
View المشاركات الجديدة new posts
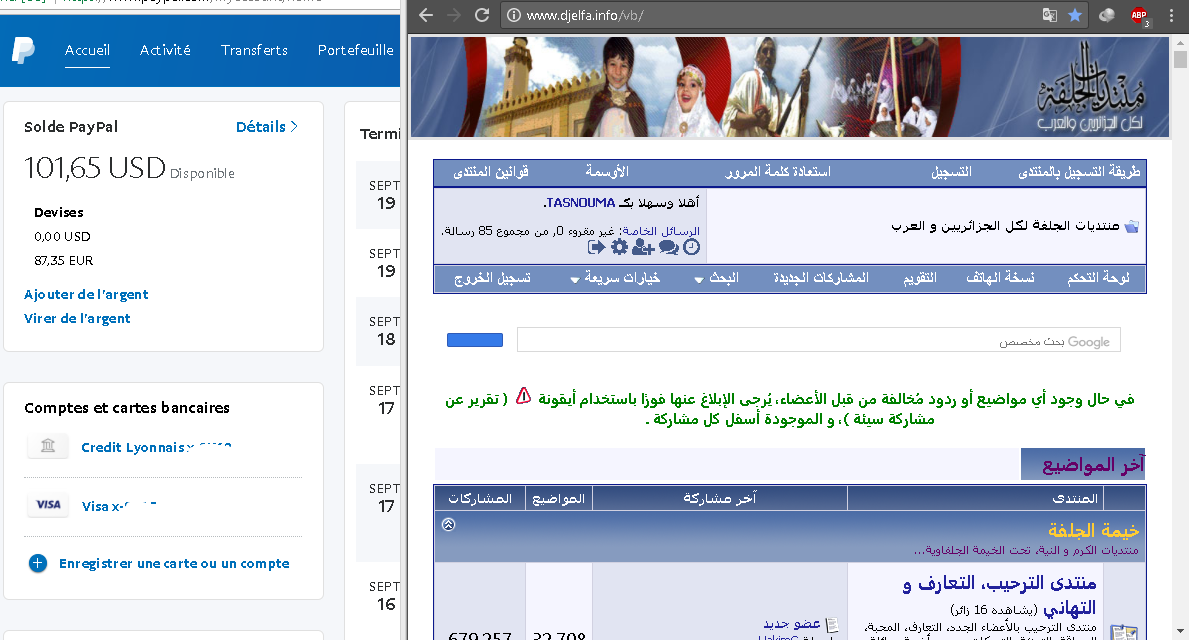(821, 278)
